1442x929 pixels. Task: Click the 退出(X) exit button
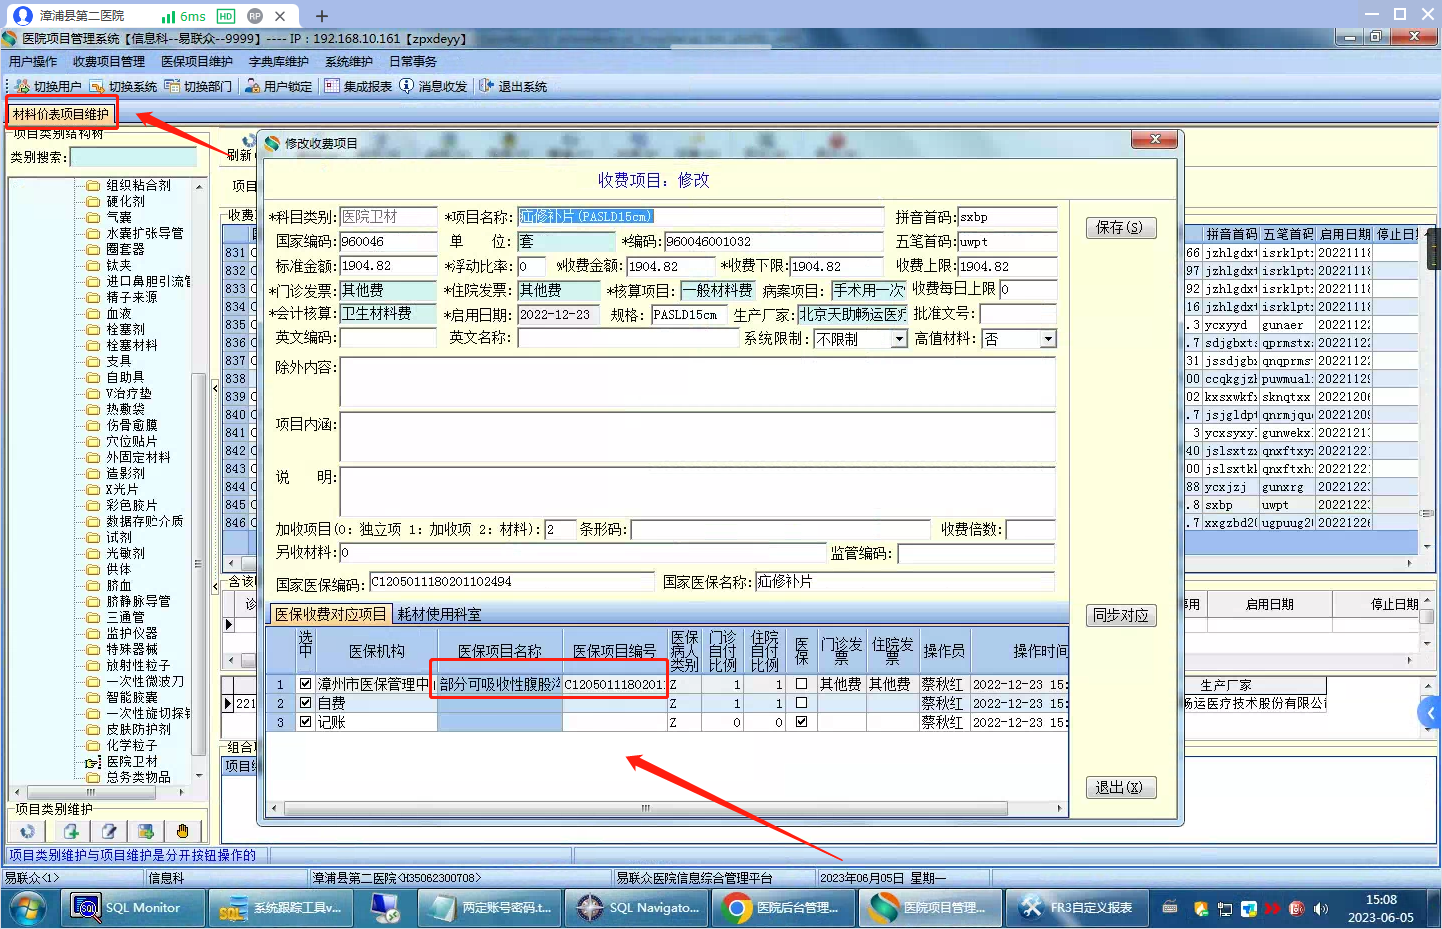click(1121, 788)
